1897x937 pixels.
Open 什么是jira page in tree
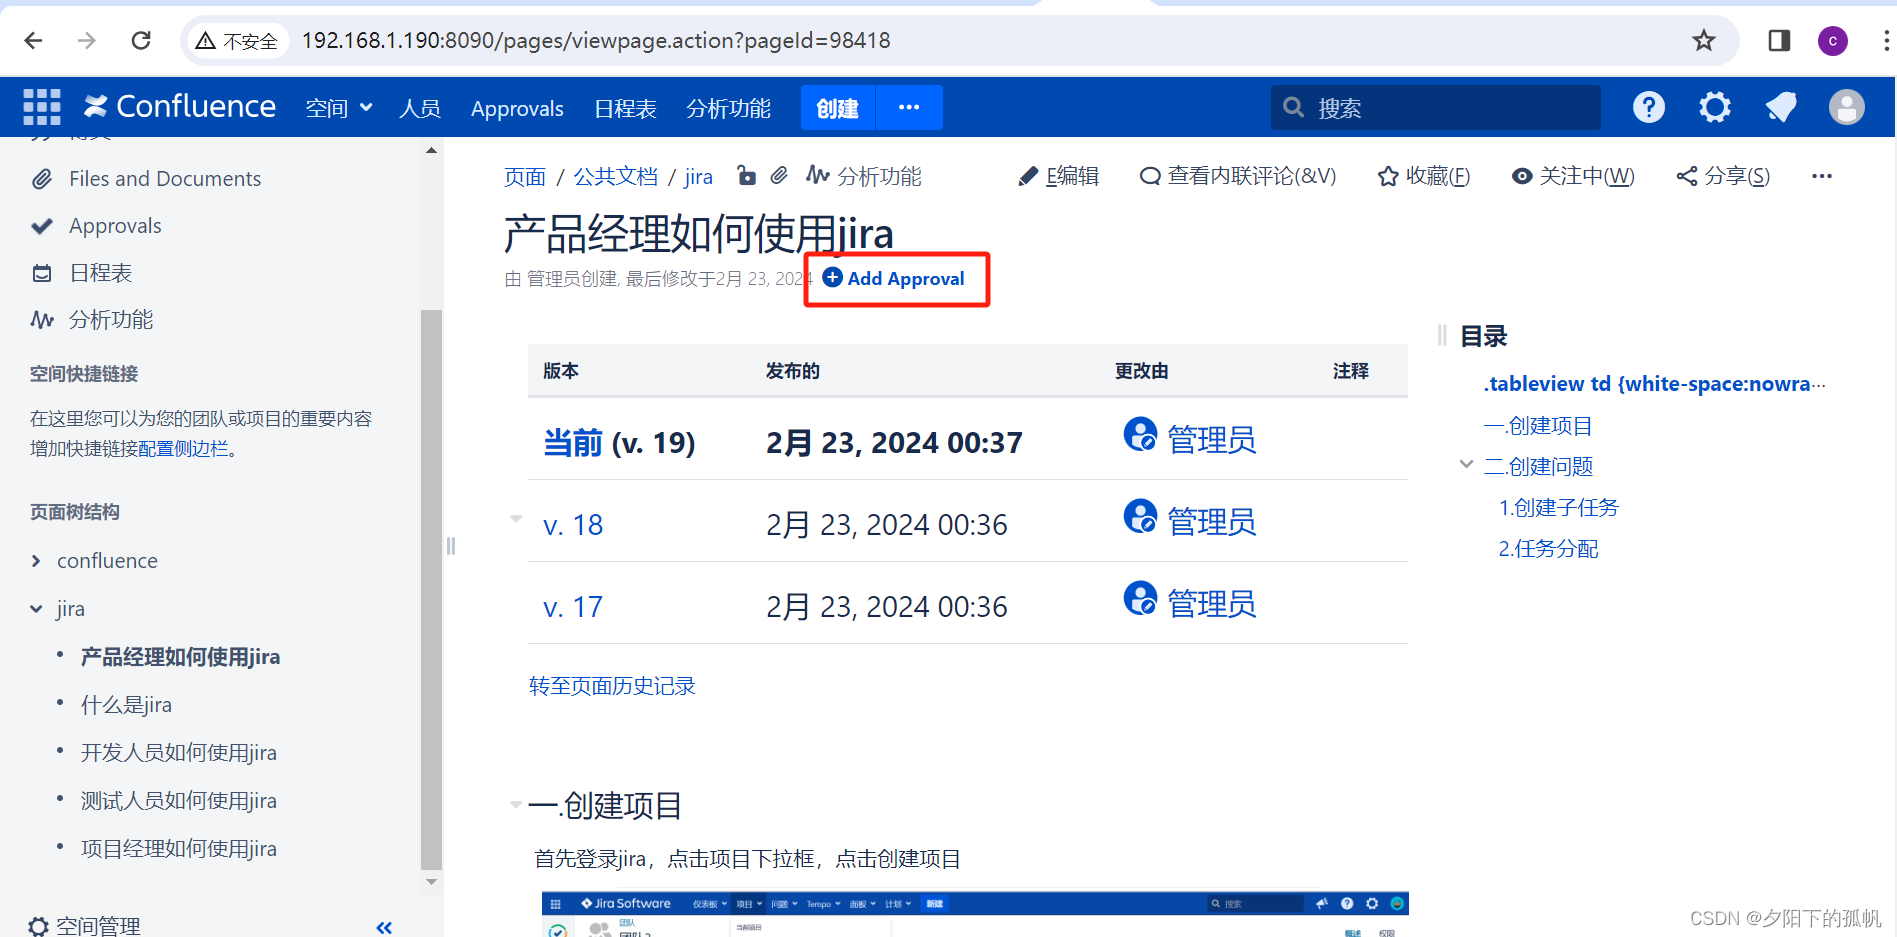click(x=126, y=705)
